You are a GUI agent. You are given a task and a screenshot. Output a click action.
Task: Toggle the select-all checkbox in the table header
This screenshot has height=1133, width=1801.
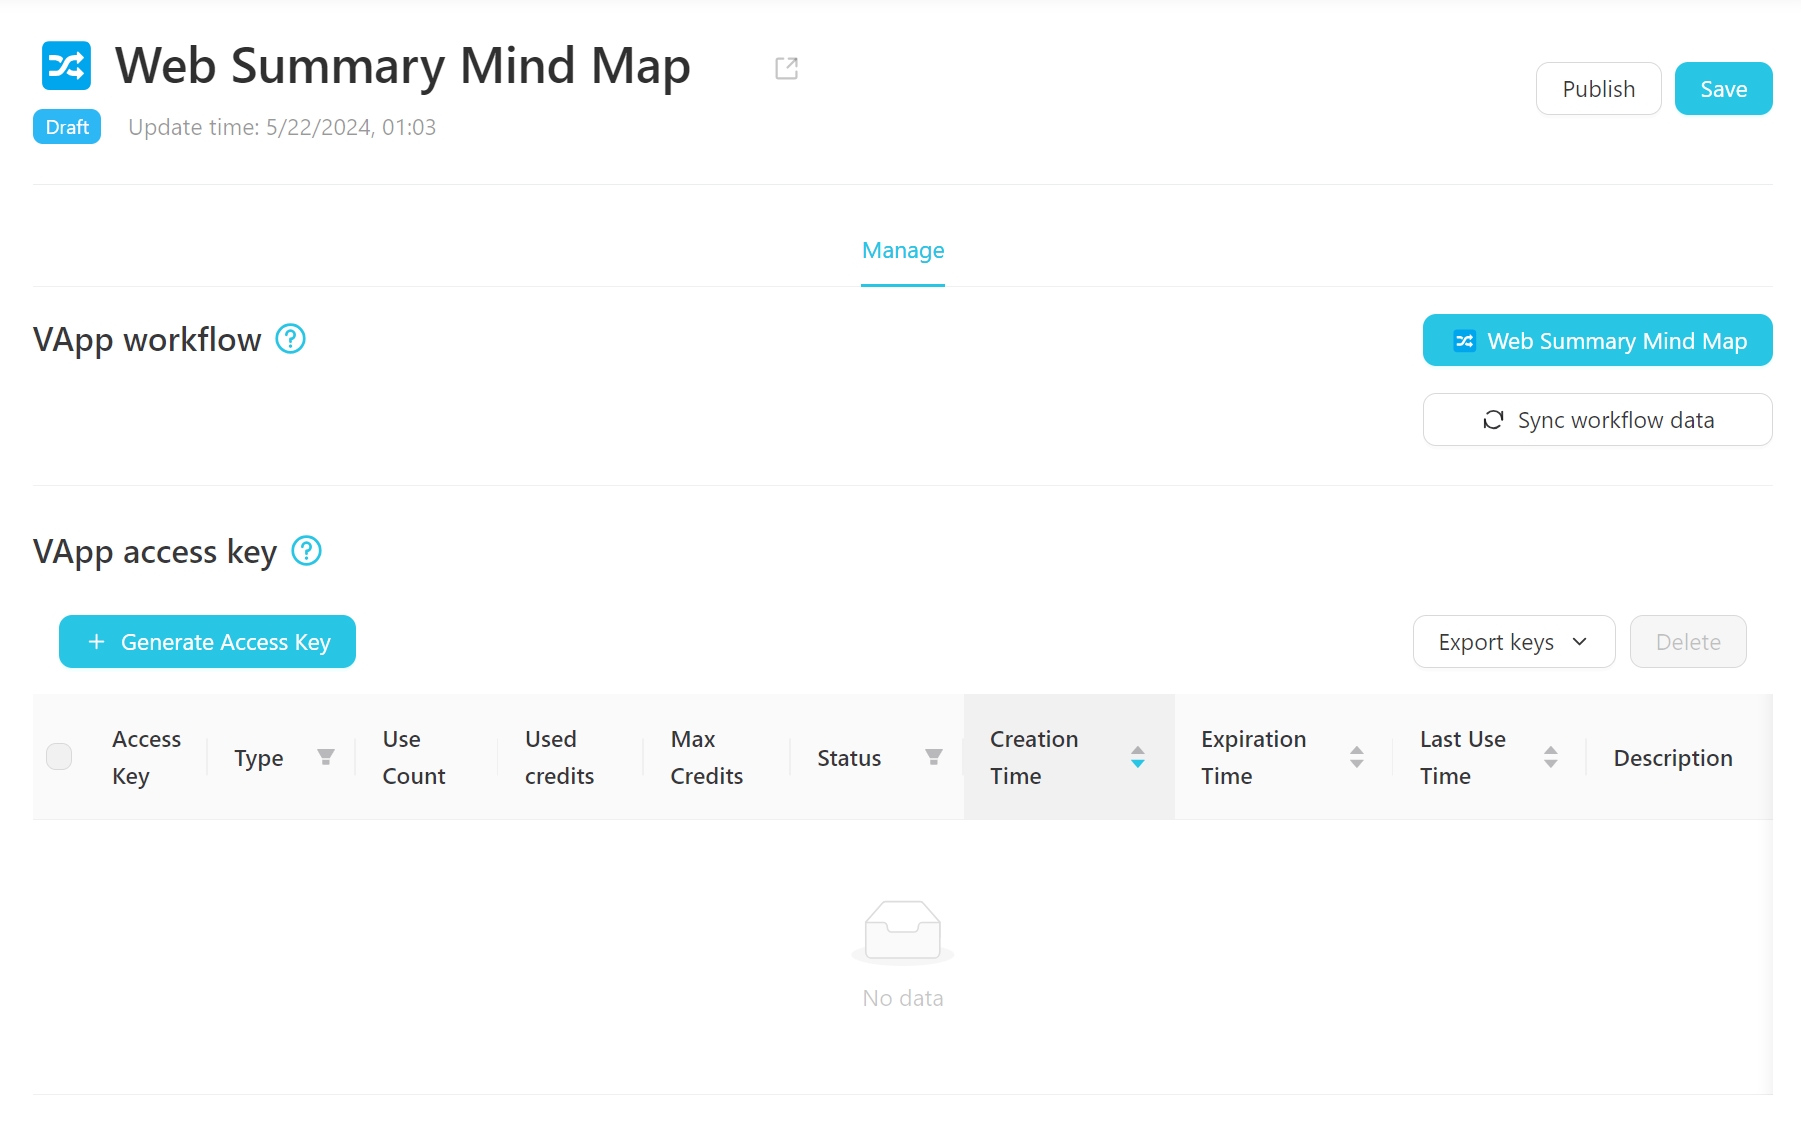59,757
